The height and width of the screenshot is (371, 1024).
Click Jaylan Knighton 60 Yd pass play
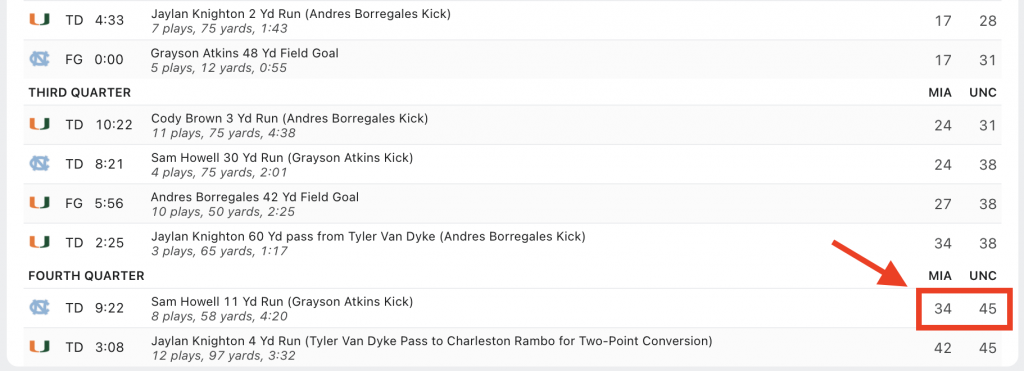[x=368, y=236]
